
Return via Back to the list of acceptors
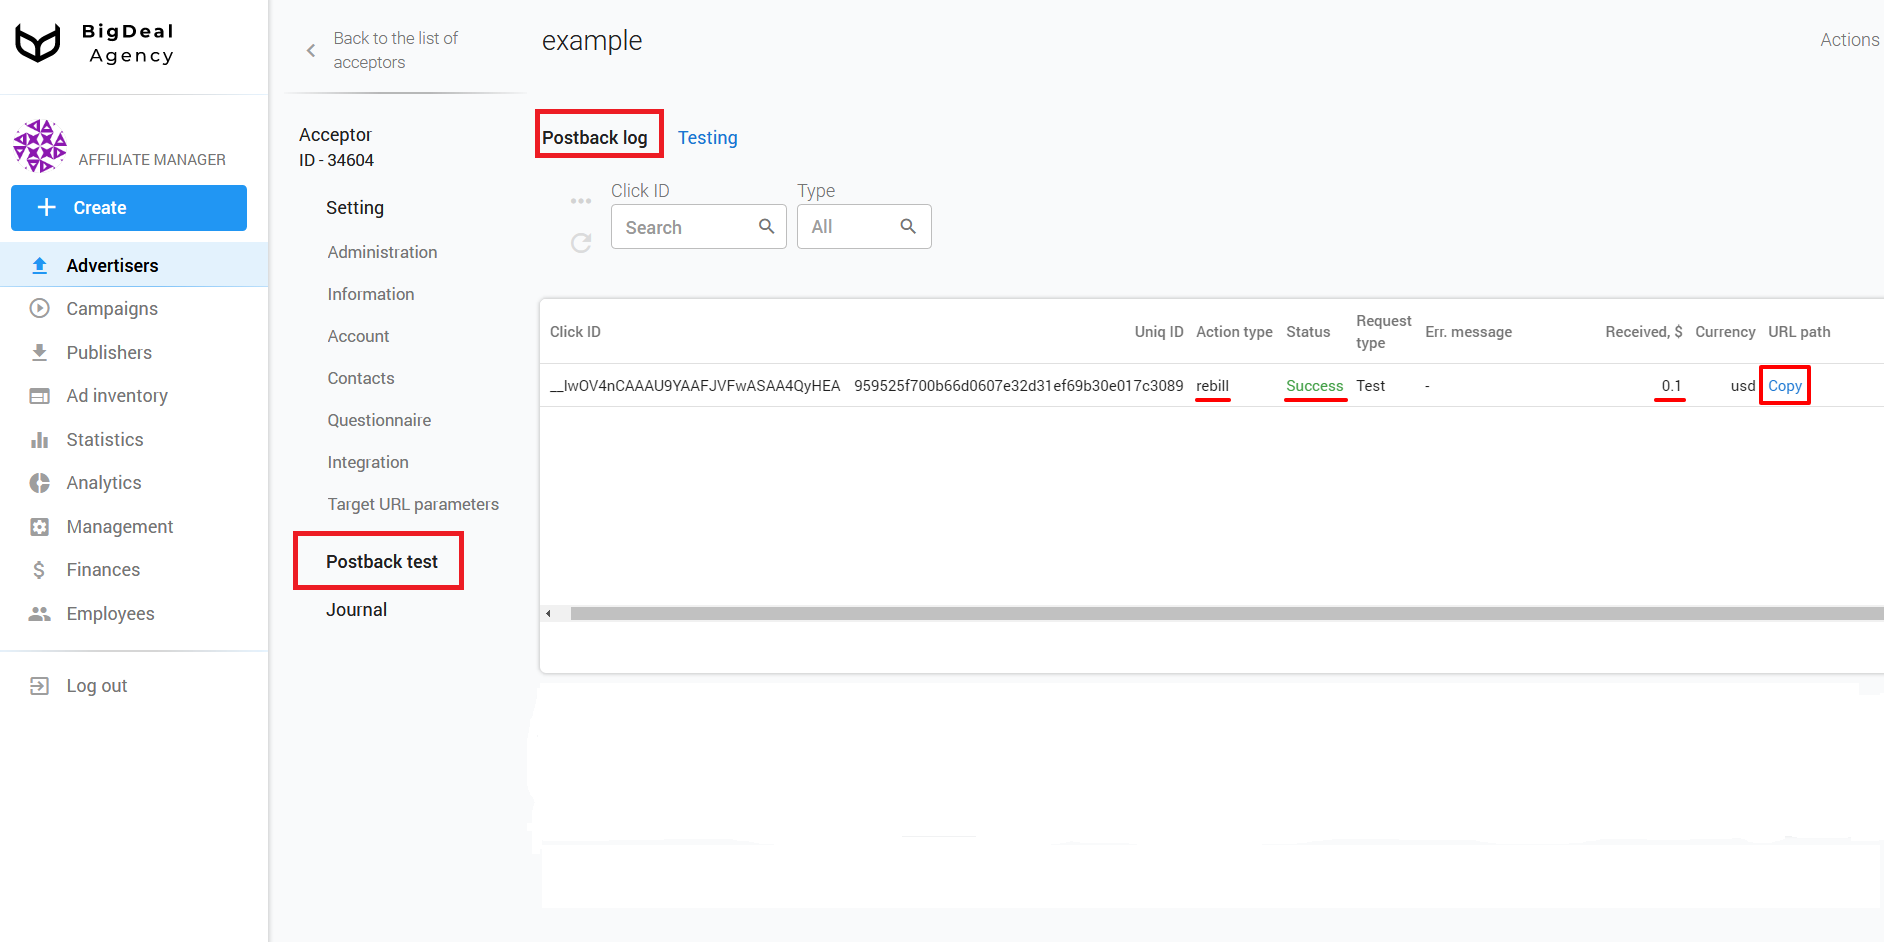pos(395,50)
